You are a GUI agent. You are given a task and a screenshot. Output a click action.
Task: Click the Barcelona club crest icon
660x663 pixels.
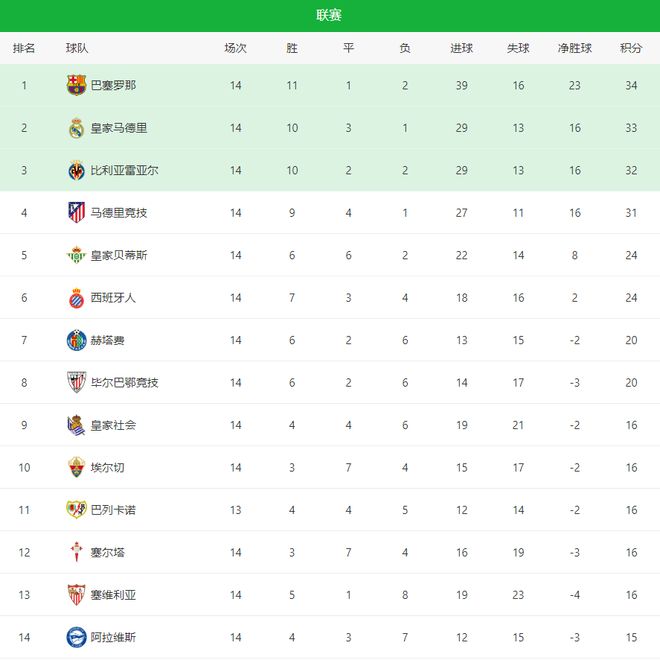pos(76,85)
